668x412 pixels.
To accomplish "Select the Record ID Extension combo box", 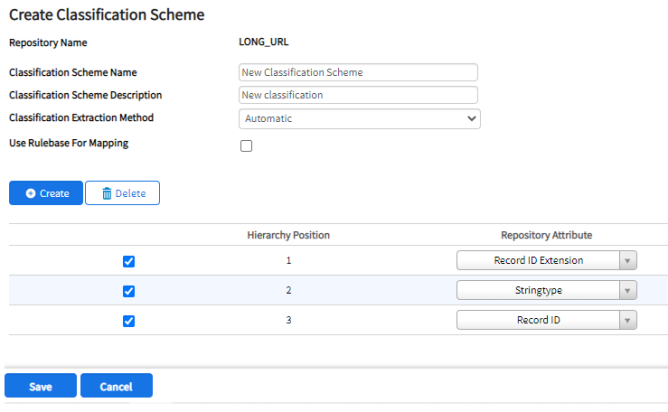I will coord(547,260).
